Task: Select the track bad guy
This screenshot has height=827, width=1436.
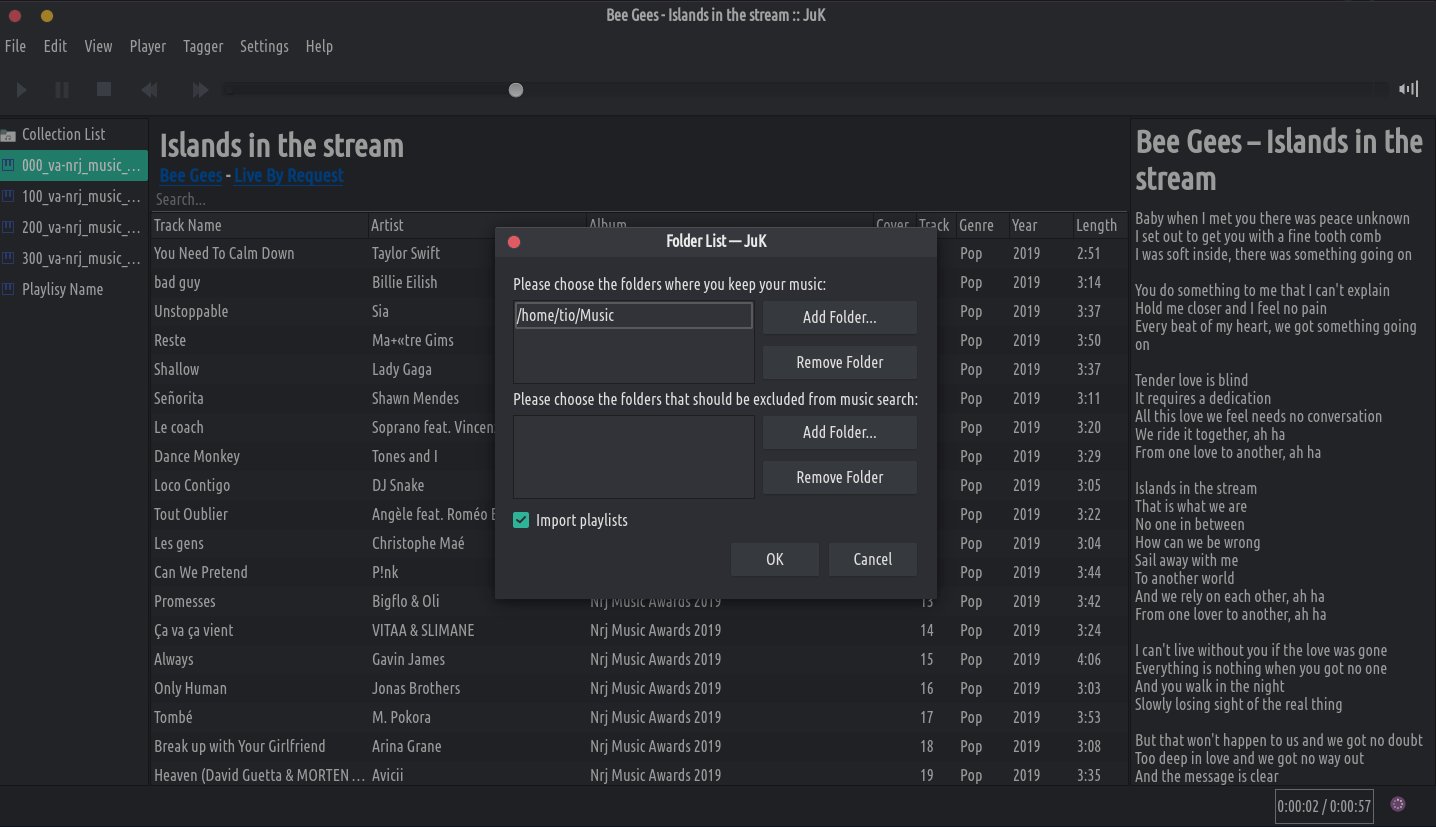Action: [177, 282]
